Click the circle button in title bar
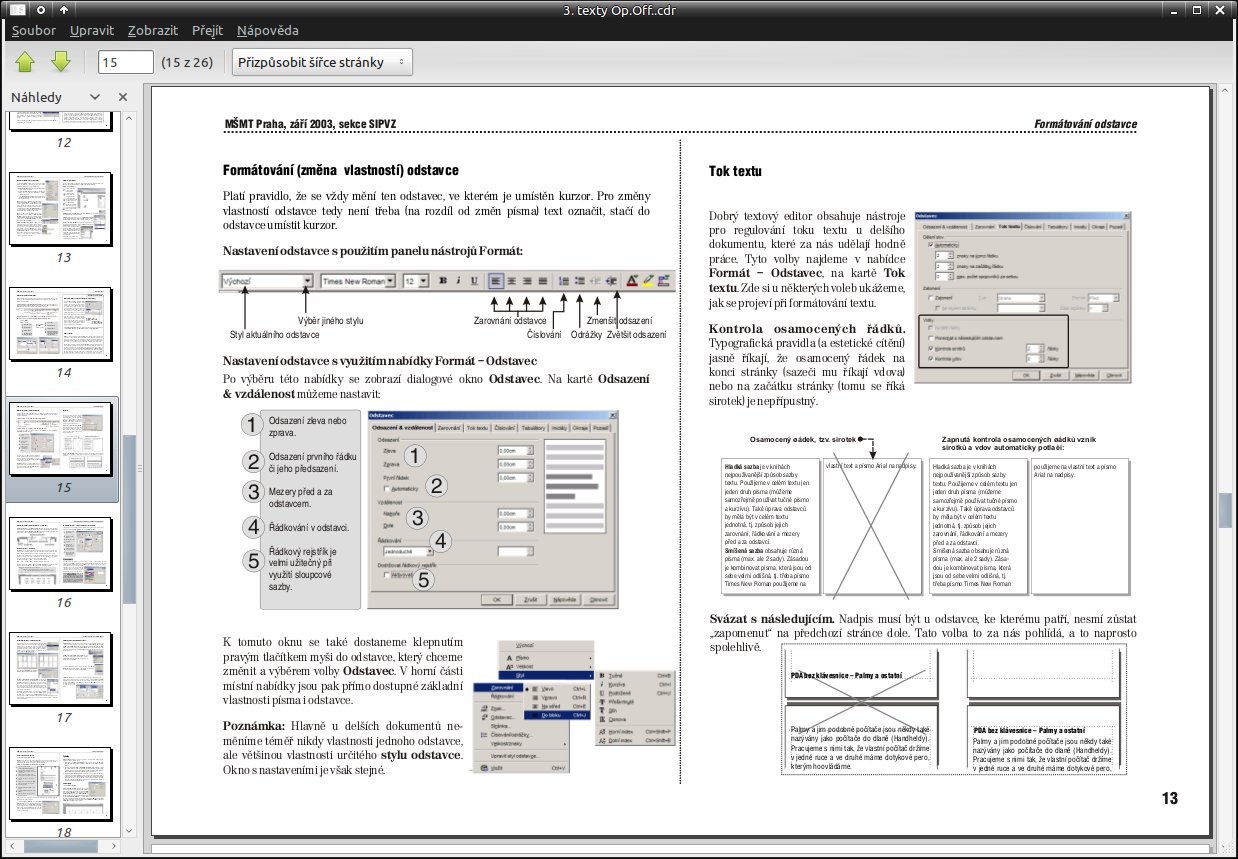 [41, 9]
